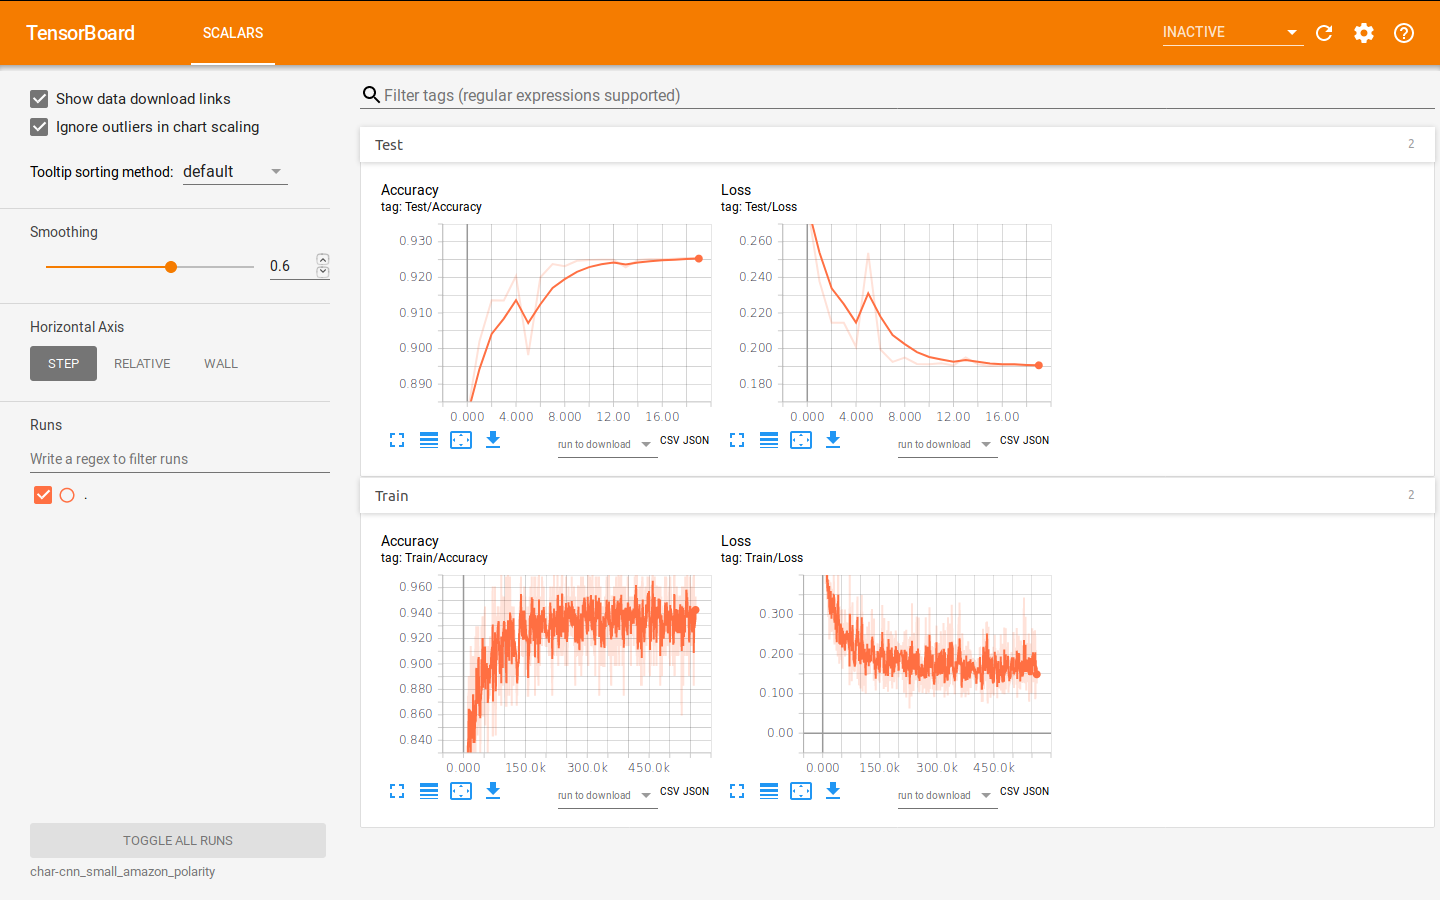Uncheck Show data download links

click(x=39, y=99)
